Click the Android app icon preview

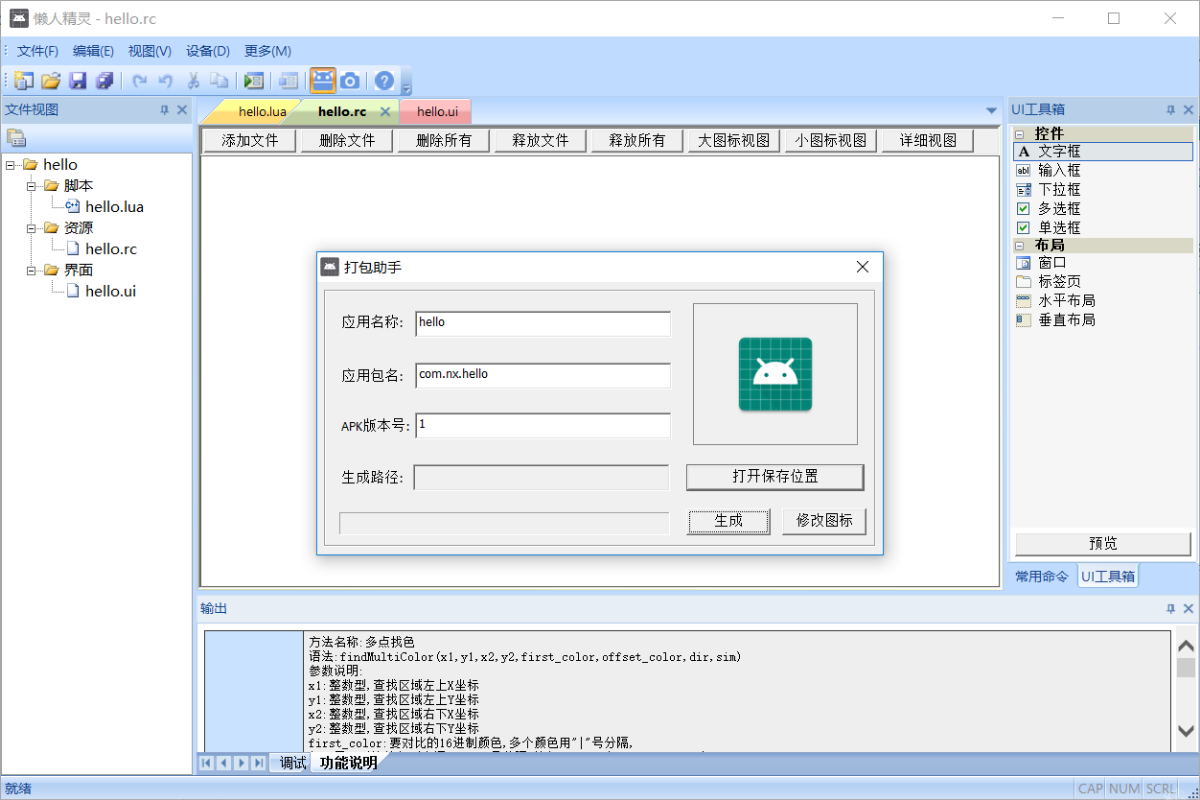[x=775, y=374]
